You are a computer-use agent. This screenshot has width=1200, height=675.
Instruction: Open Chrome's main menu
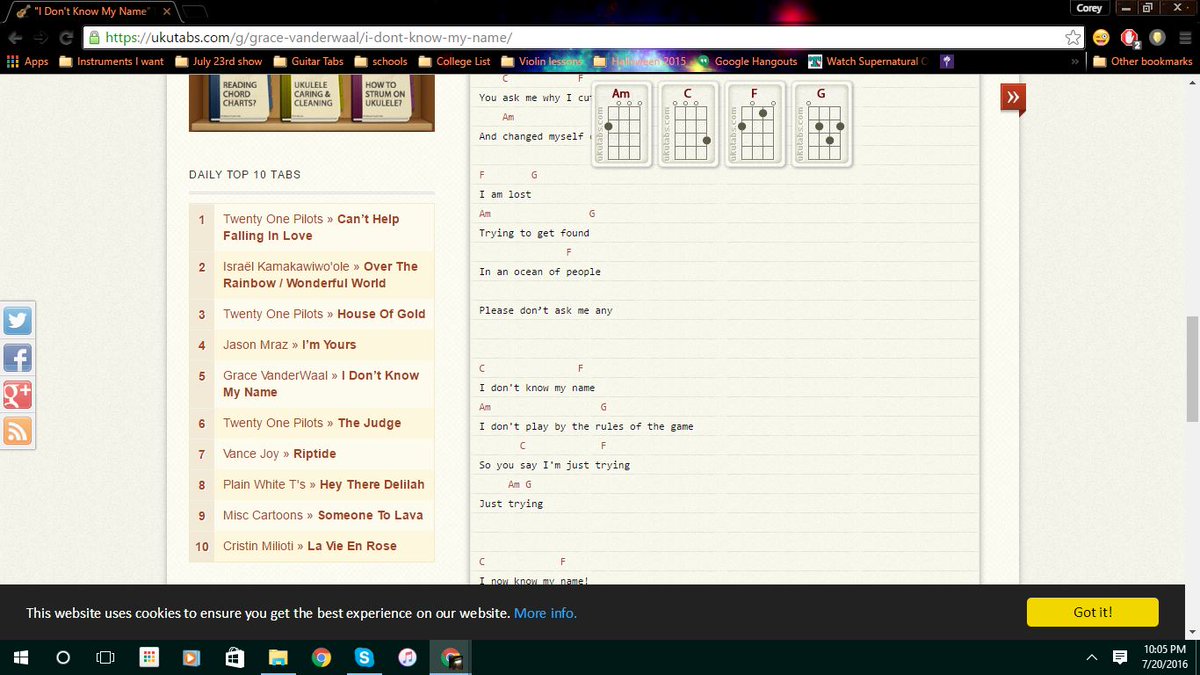coord(1184,38)
